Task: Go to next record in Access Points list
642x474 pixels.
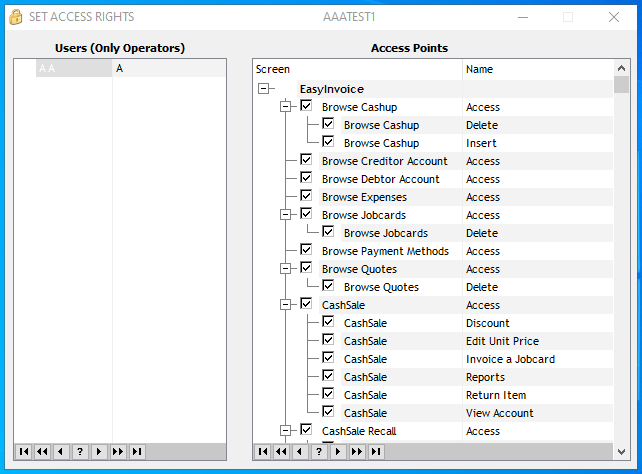Action: click(338, 451)
